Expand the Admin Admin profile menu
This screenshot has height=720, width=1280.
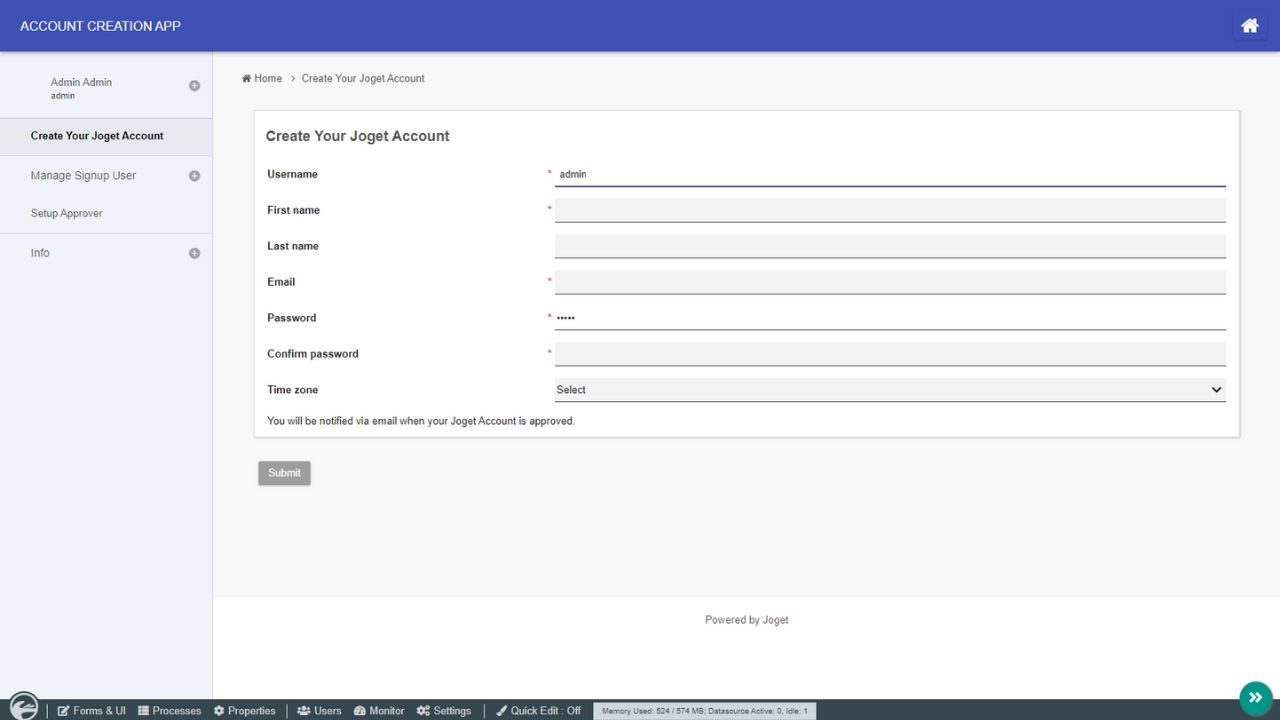pos(194,86)
